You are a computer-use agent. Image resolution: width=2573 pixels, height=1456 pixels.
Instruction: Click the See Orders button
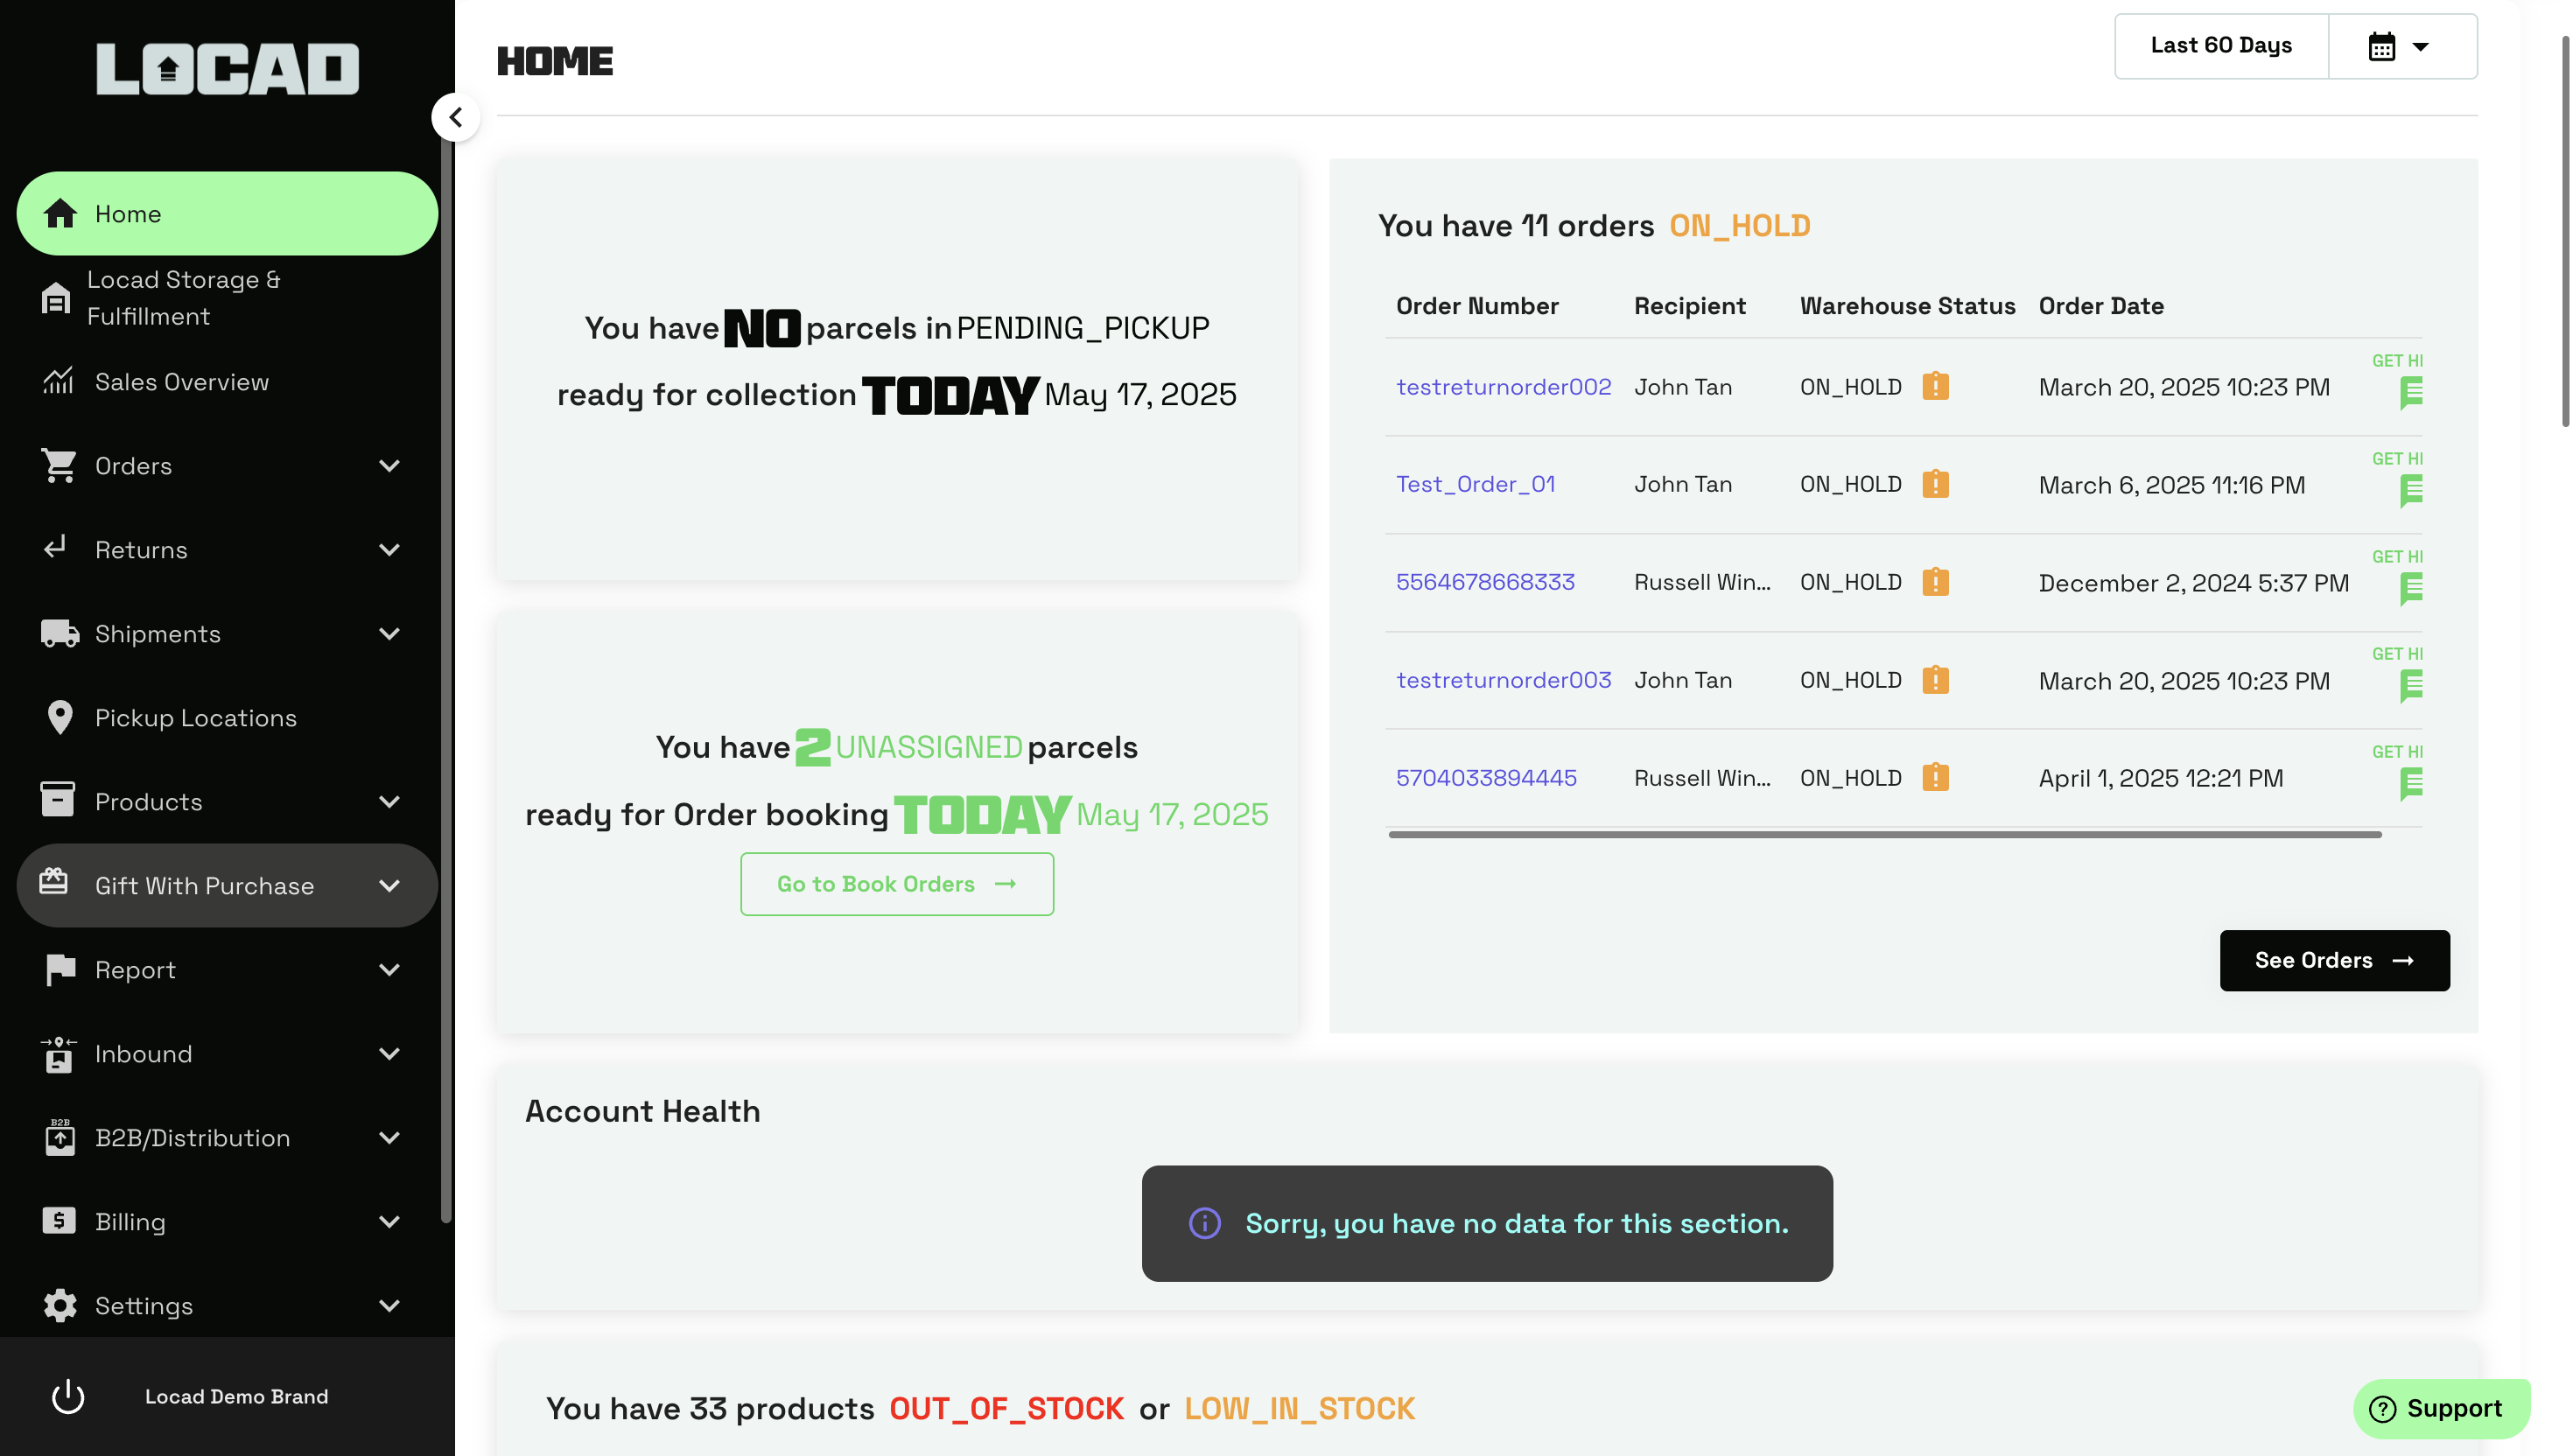pos(2333,960)
